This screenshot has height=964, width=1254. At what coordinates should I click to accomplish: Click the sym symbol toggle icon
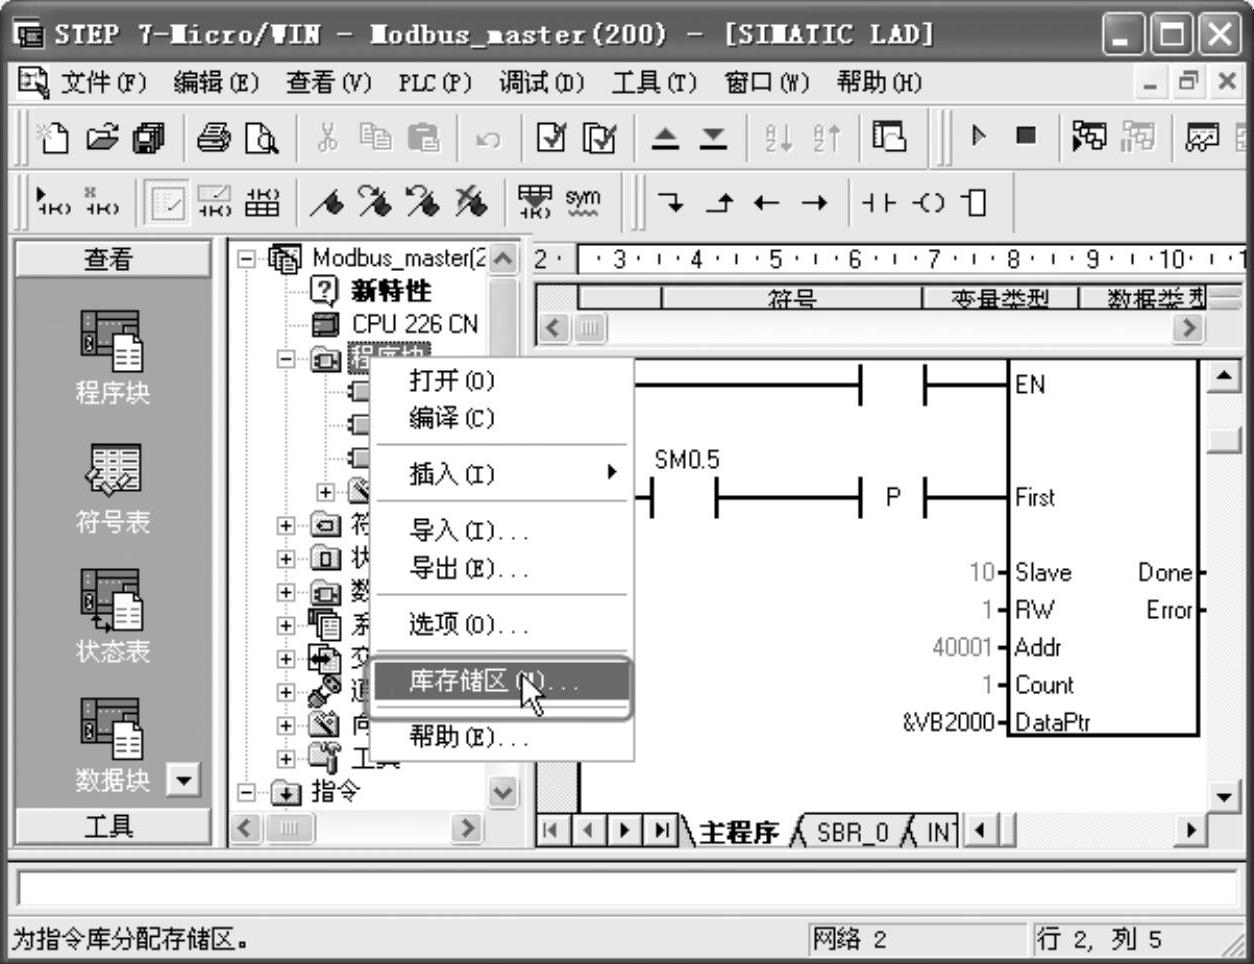[x=582, y=202]
